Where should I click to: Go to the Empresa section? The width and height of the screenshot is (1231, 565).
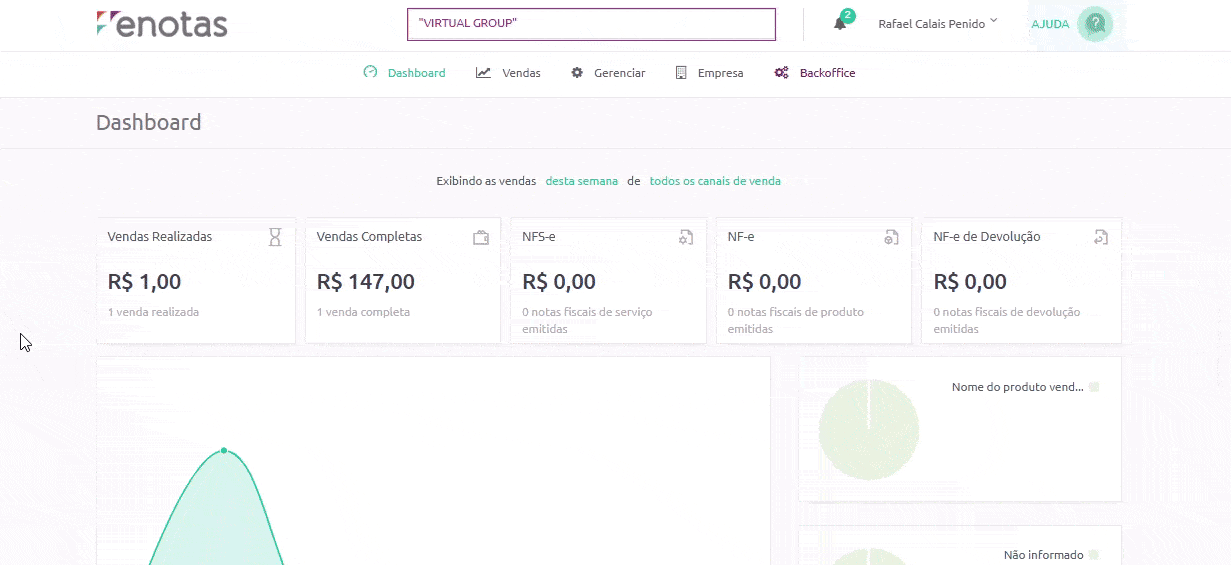tap(709, 73)
